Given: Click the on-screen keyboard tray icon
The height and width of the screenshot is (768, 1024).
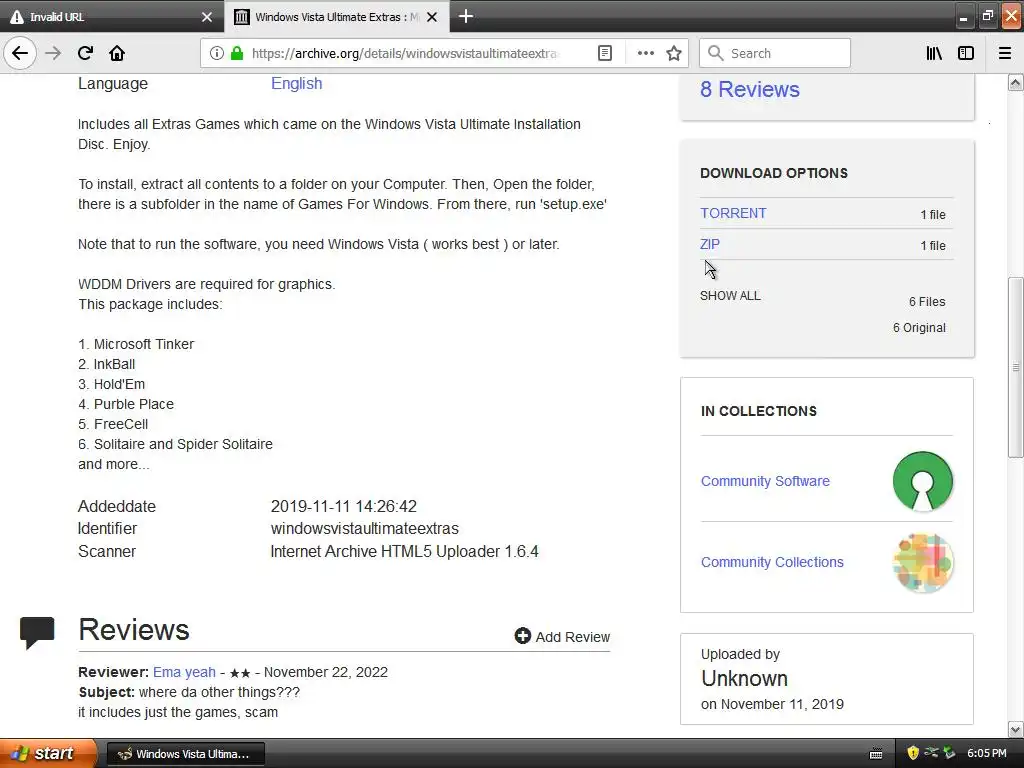Looking at the screenshot, I should [x=876, y=754].
